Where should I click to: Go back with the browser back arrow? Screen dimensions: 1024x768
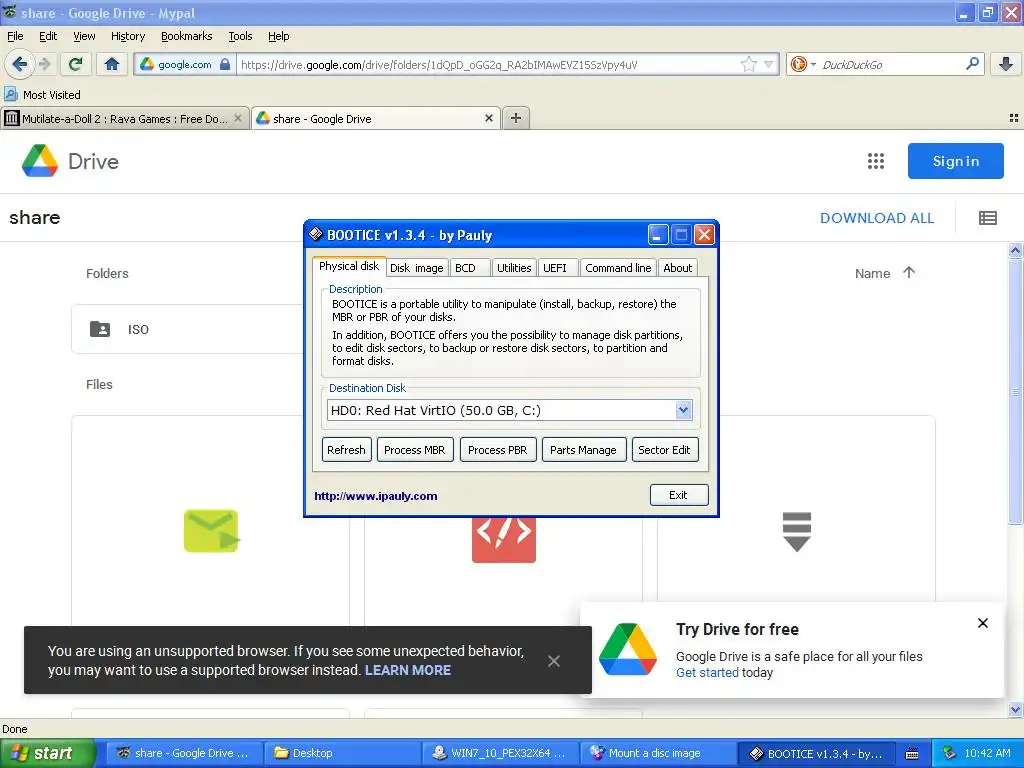19,64
